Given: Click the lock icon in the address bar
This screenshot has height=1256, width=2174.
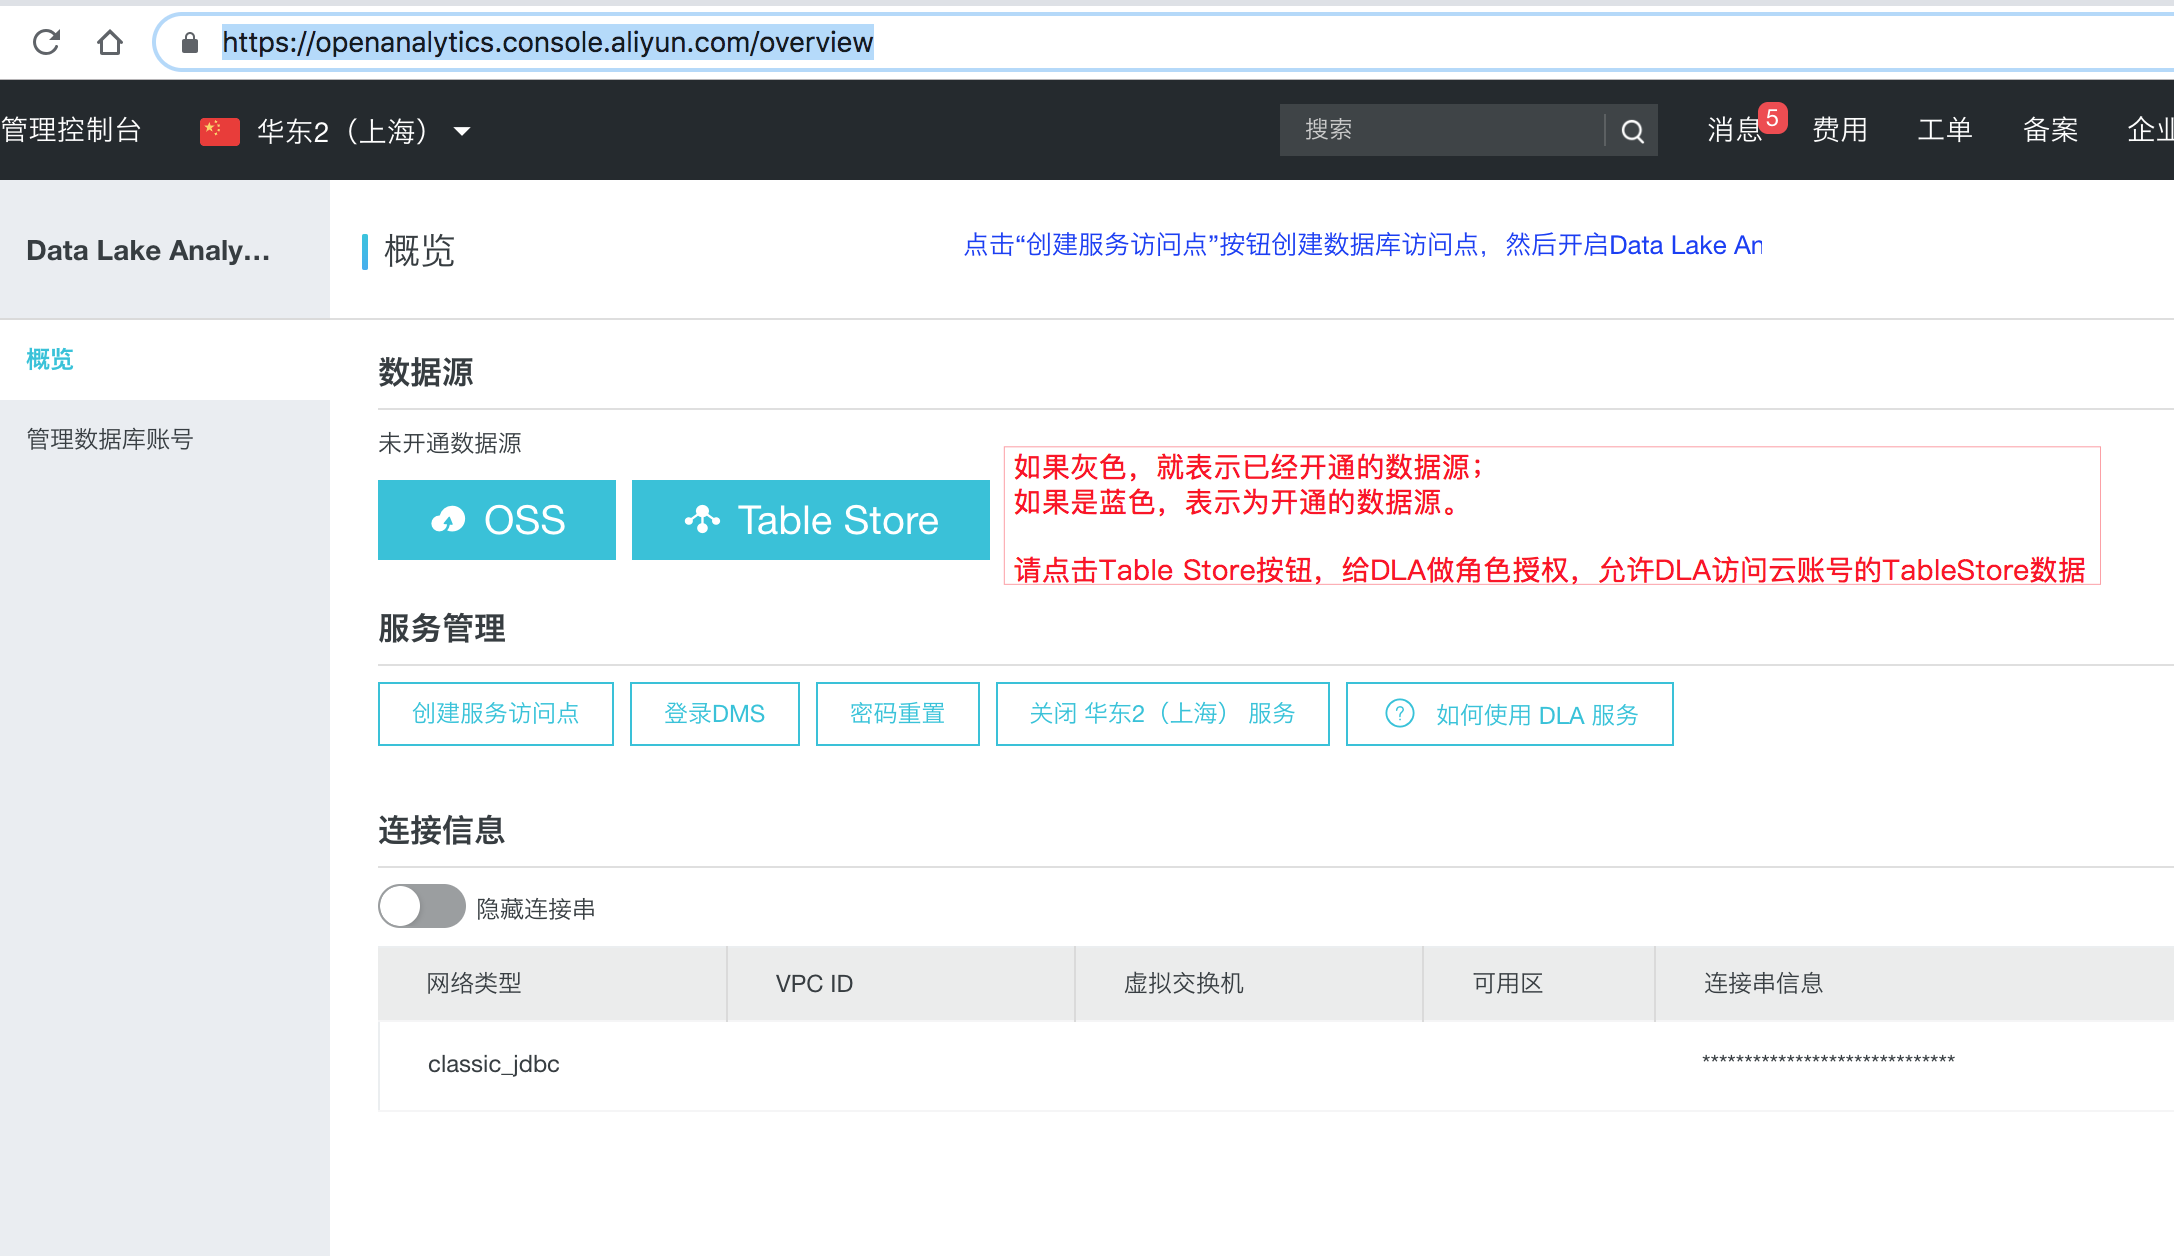Looking at the screenshot, I should click(x=190, y=42).
